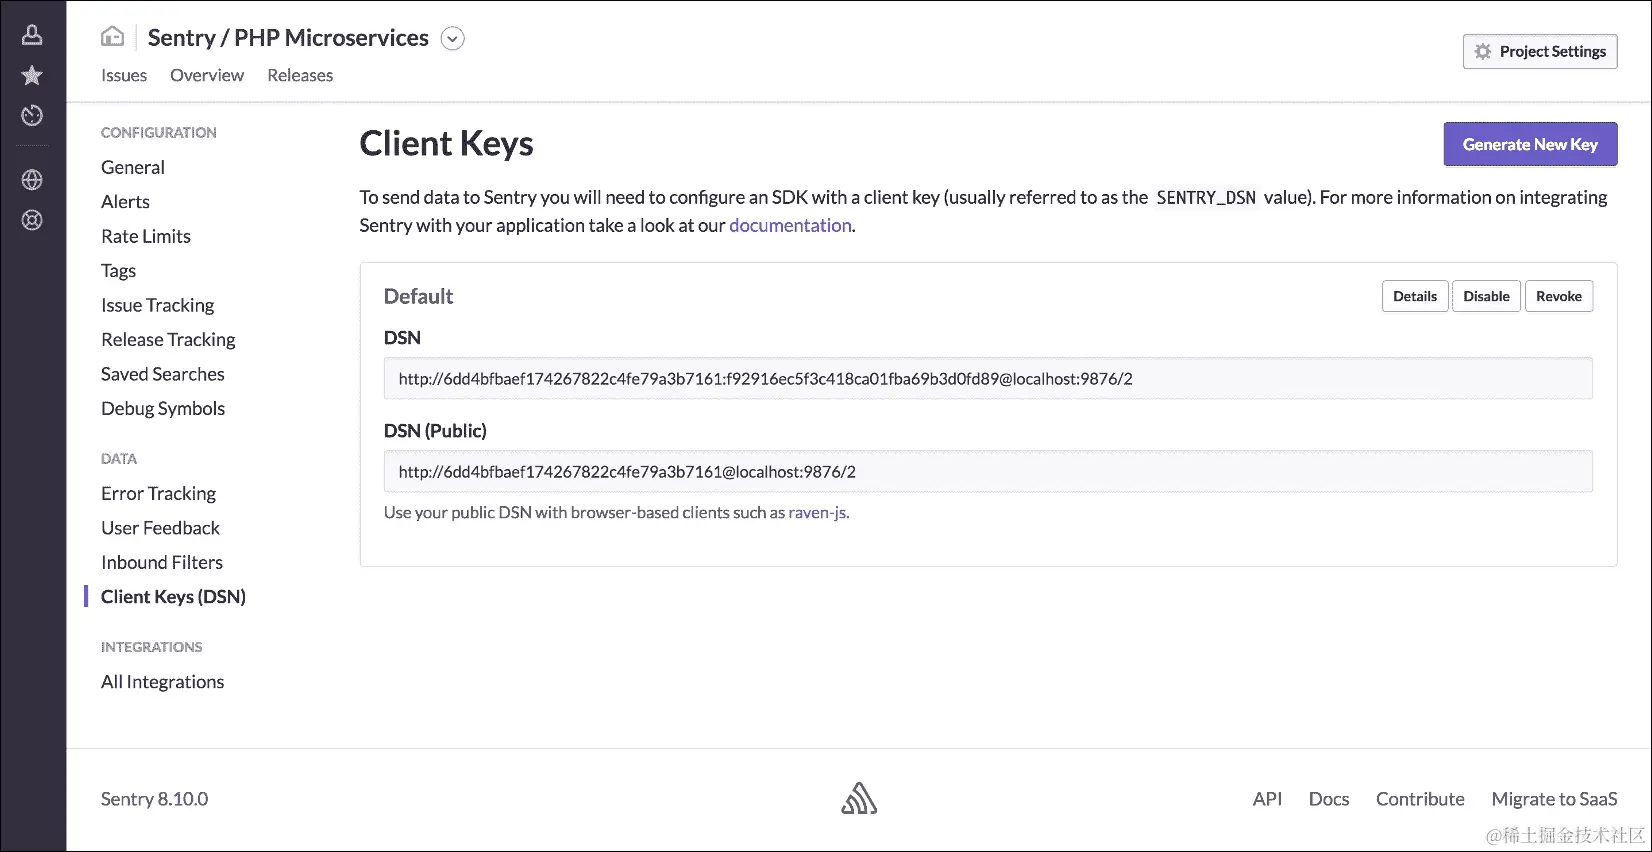Go to the Releases tab
The height and width of the screenshot is (852, 1652).
(300, 75)
